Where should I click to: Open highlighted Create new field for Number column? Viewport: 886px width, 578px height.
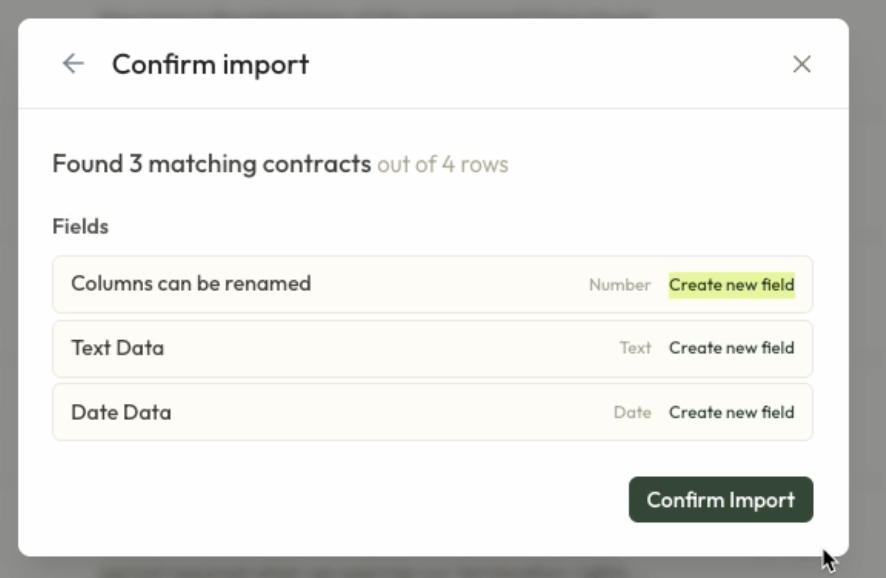coord(731,285)
